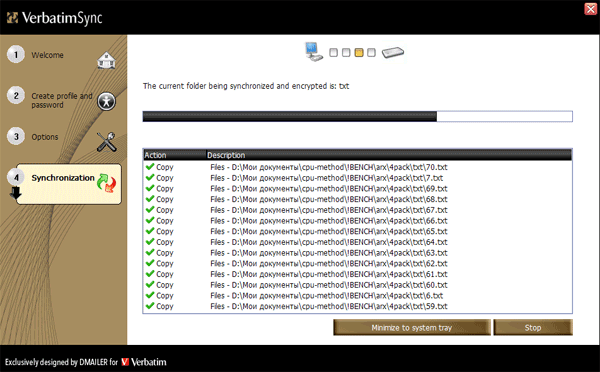Click the first transfer indicator box
Image resolution: width=600 pixels, height=372 pixels.
(x=333, y=52)
